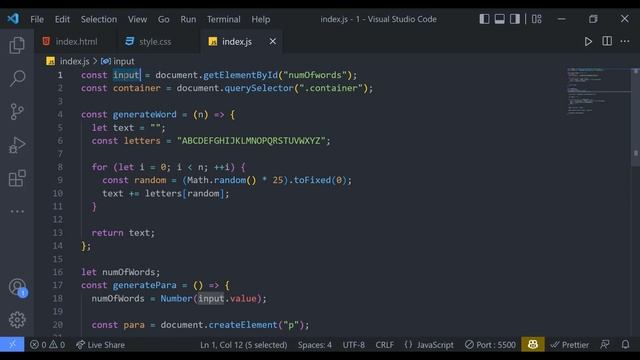This screenshot has width=640, height=360.
Task: Open the Go menu
Action: point(164,19)
